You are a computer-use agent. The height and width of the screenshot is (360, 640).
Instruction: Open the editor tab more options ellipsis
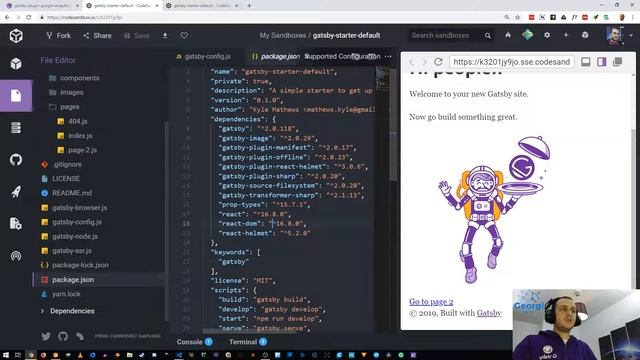388,56
